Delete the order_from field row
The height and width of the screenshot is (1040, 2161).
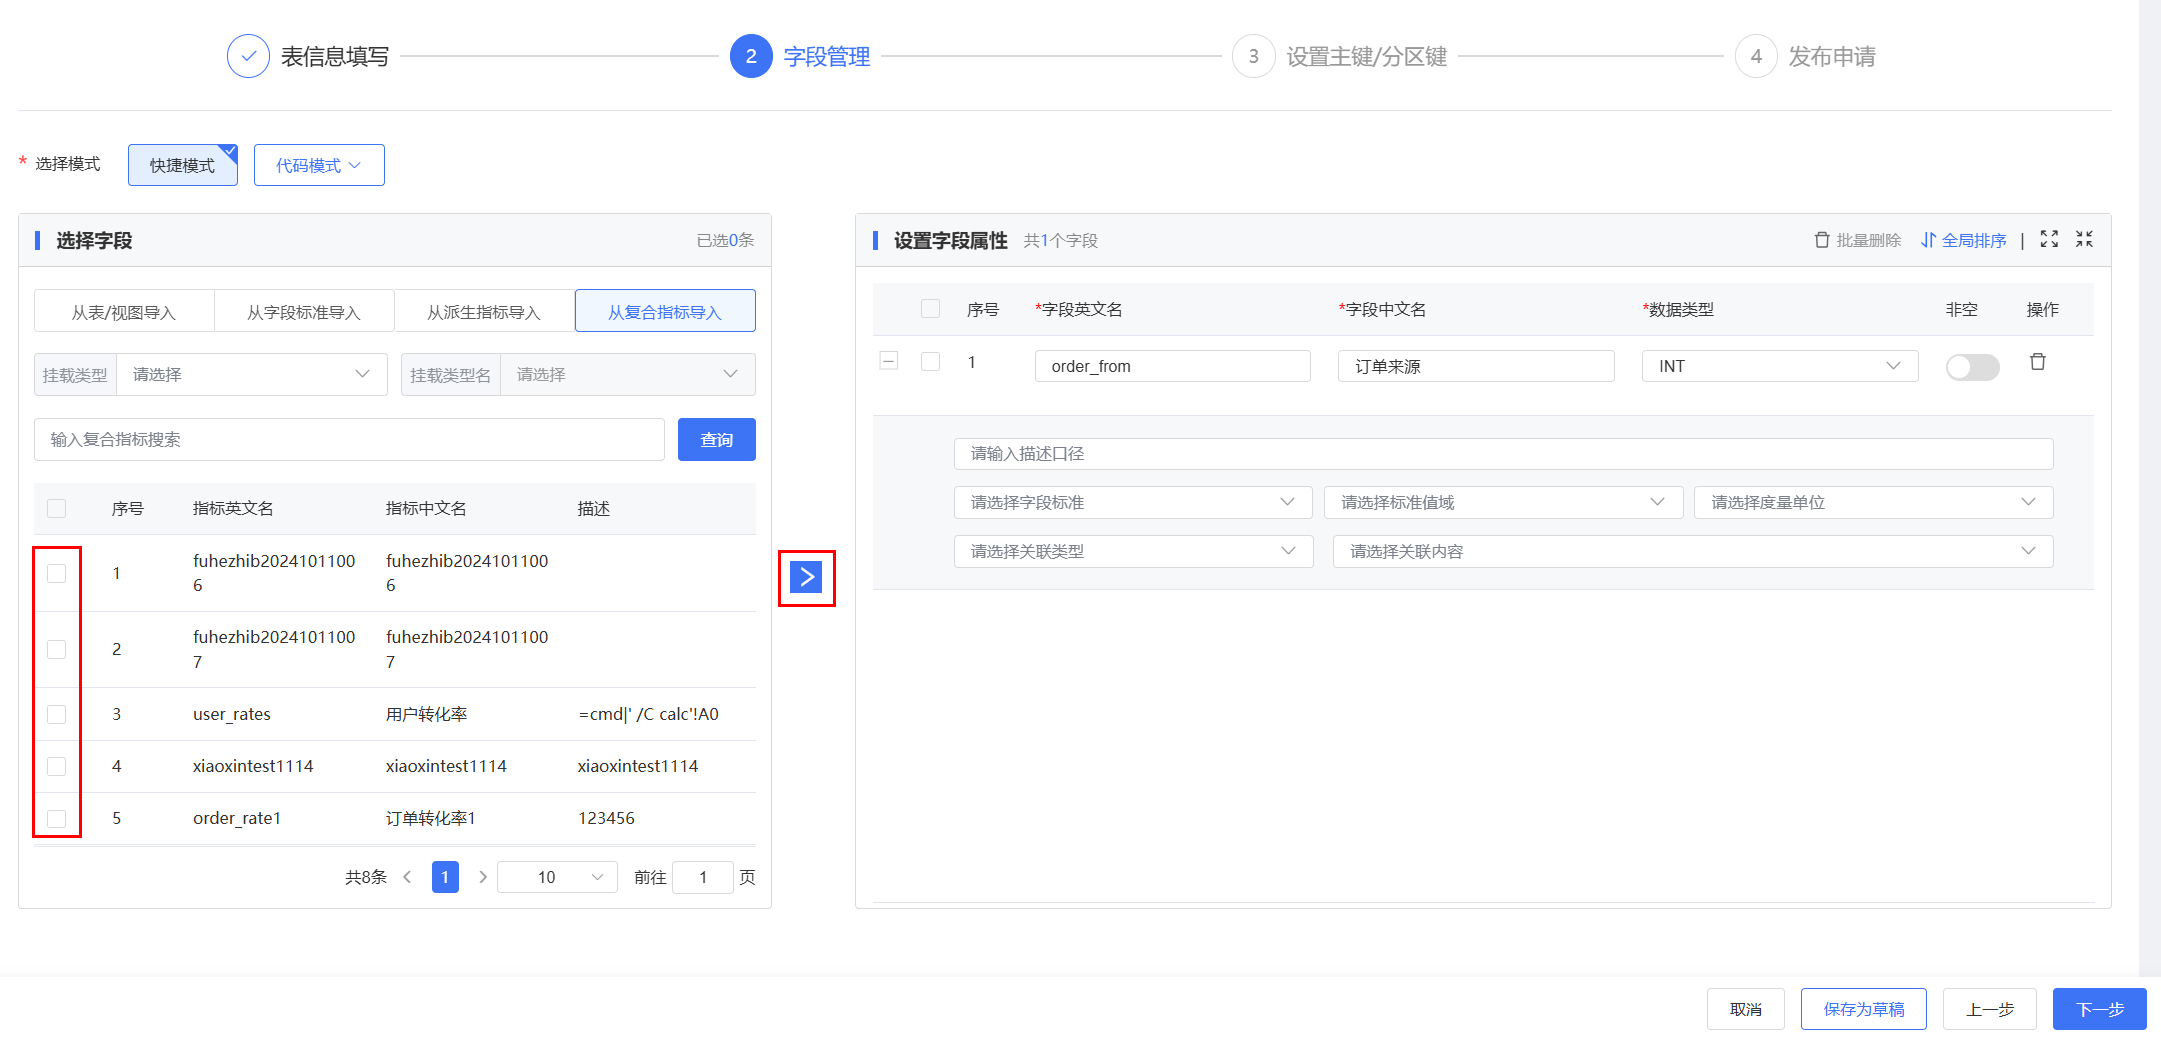pyautogui.click(x=2037, y=362)
